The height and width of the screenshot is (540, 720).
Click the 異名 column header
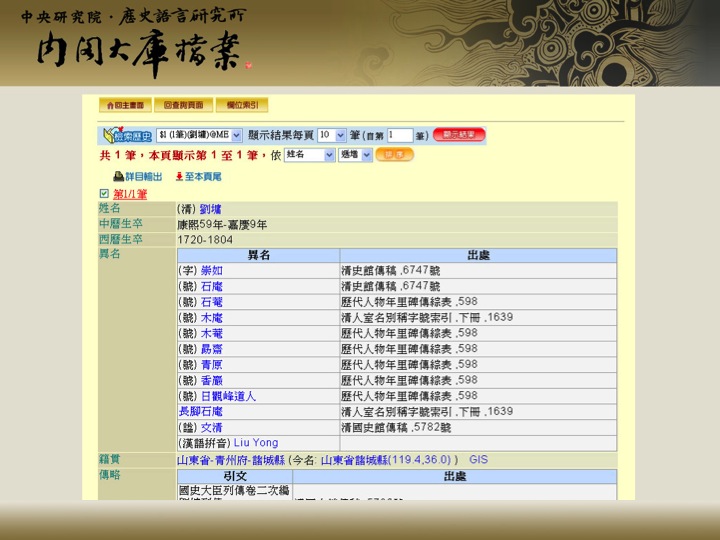click(259, 256)
